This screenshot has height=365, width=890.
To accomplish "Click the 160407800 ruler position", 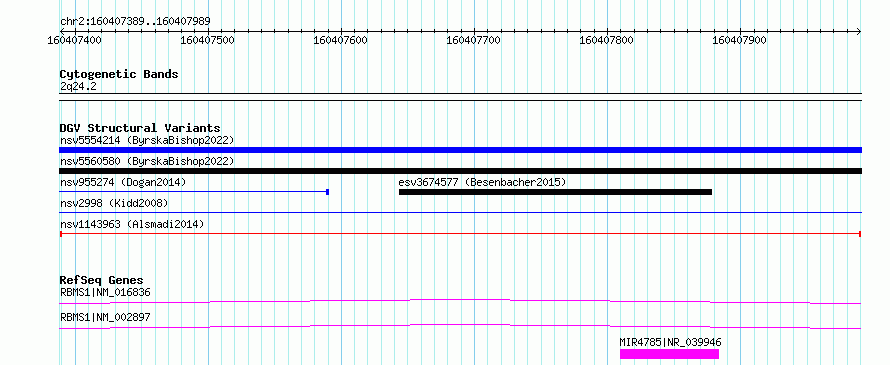I will [607, 40].
